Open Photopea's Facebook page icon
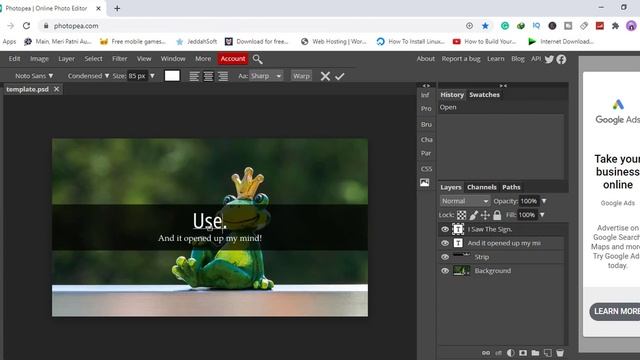Viewport: 640px width, 360px height. [562, 59]
